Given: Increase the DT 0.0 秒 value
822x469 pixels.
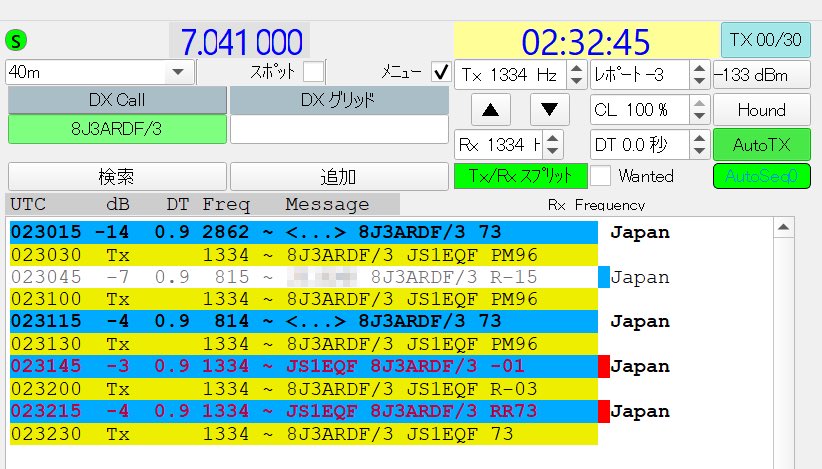Looking at the screenshot, I should tap(699, 138).
